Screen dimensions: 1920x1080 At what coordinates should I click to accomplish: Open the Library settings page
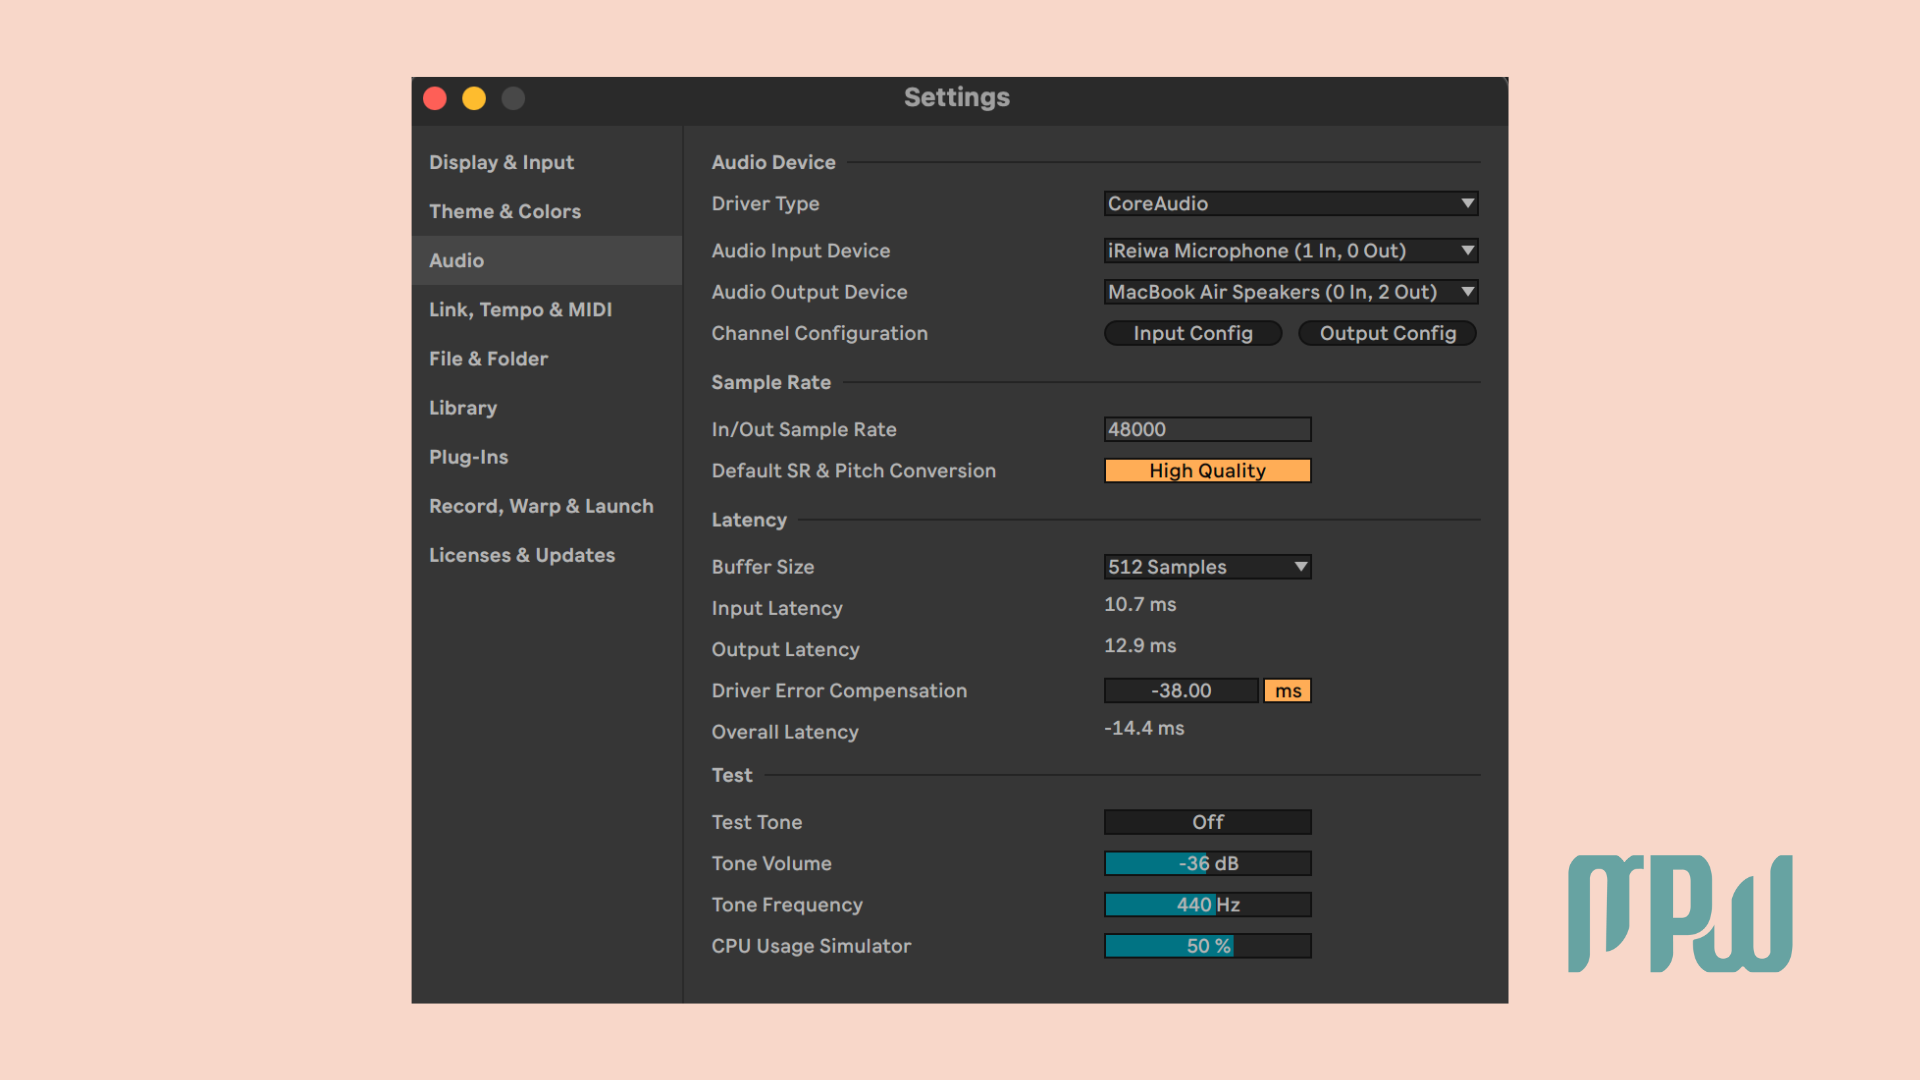462,407
